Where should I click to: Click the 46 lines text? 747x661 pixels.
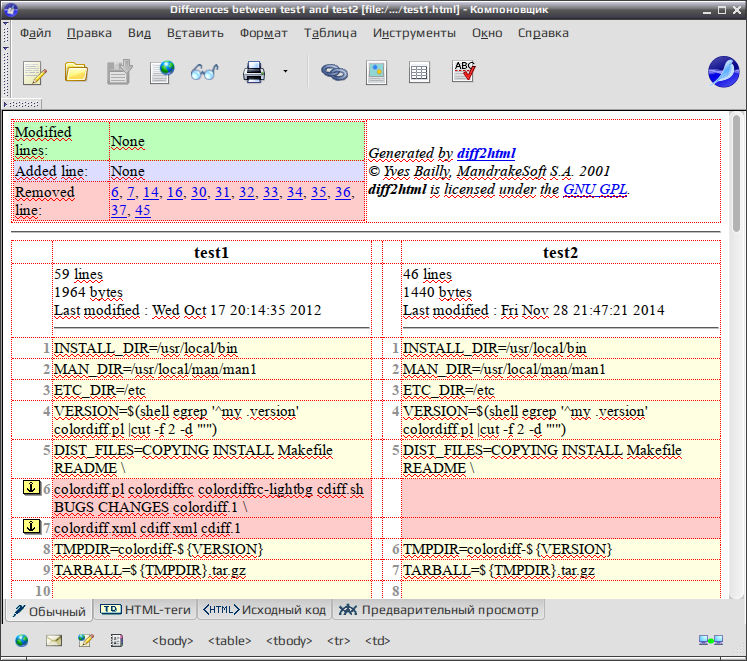click(x=427, y=274)
